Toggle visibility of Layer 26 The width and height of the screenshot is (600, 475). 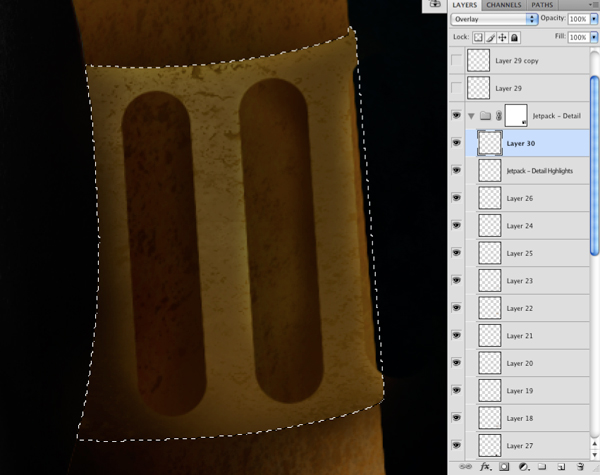tap(457, 198)
